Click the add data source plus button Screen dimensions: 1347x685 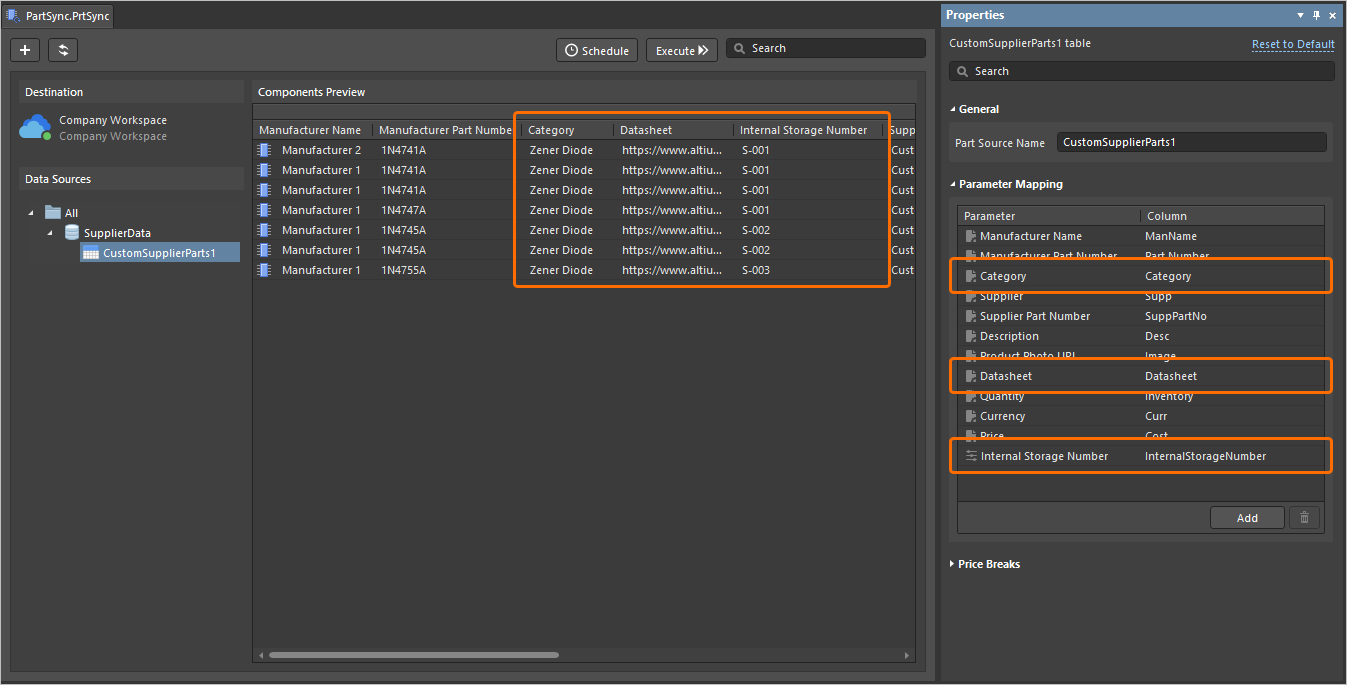25,50
